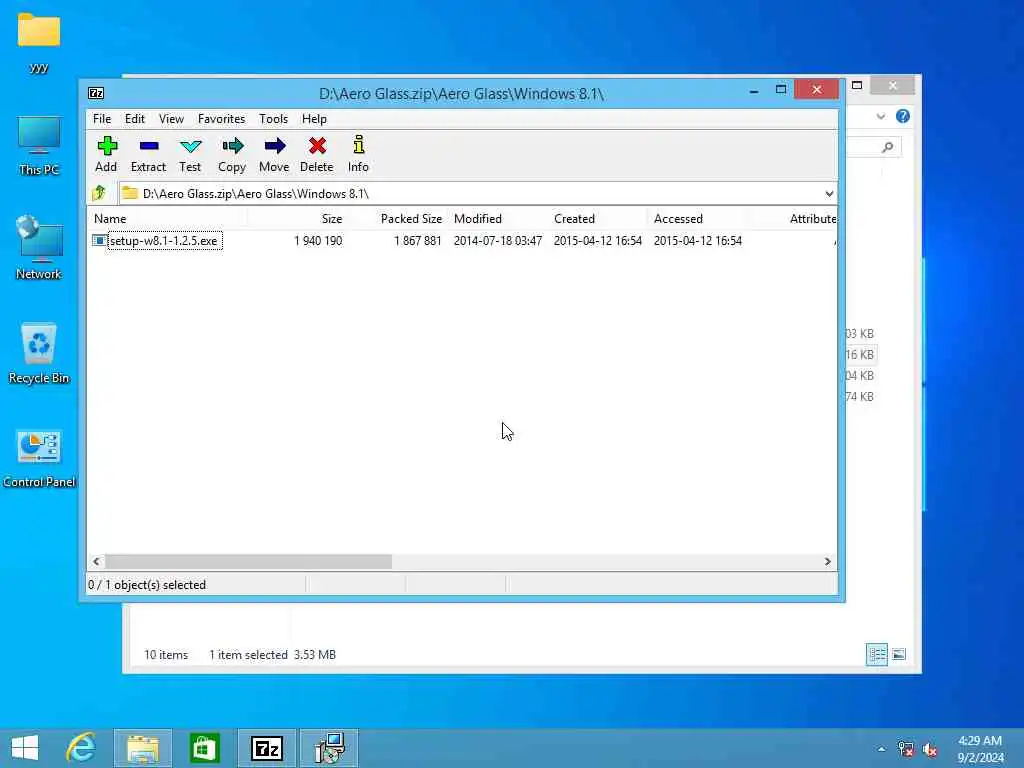Open File Explorer on the taskbar
1024x768 pixels.
click(x=143, y=748)
